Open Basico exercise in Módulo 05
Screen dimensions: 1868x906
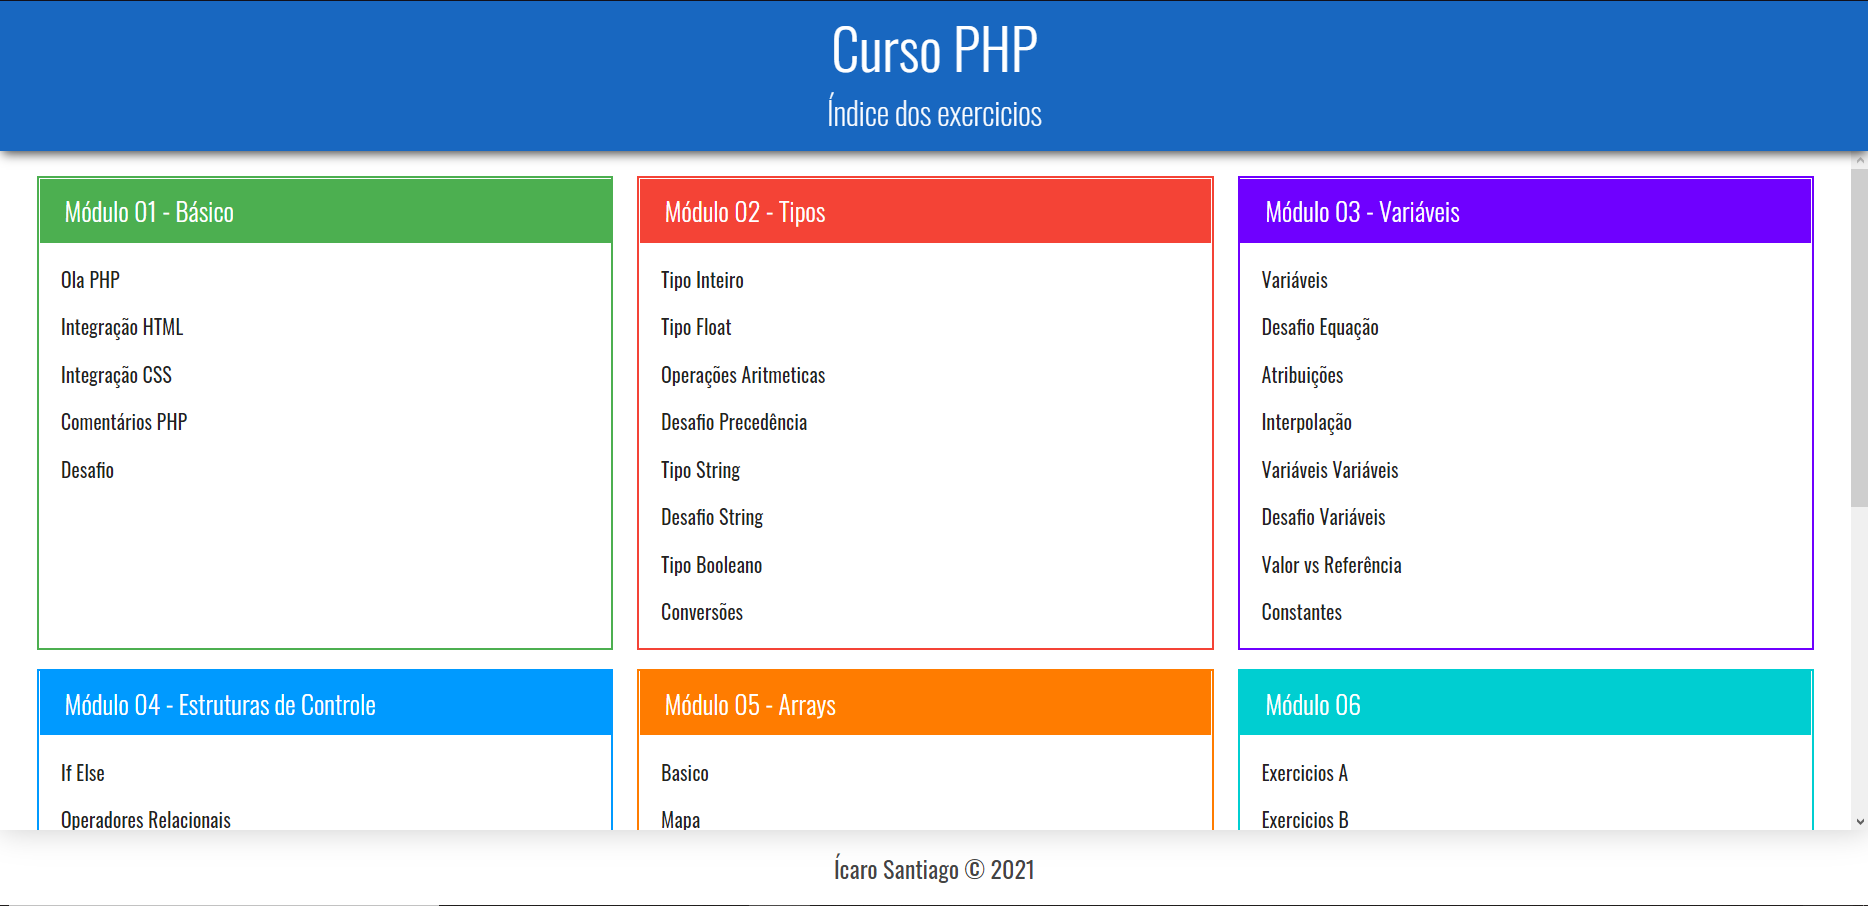[684, 773]
